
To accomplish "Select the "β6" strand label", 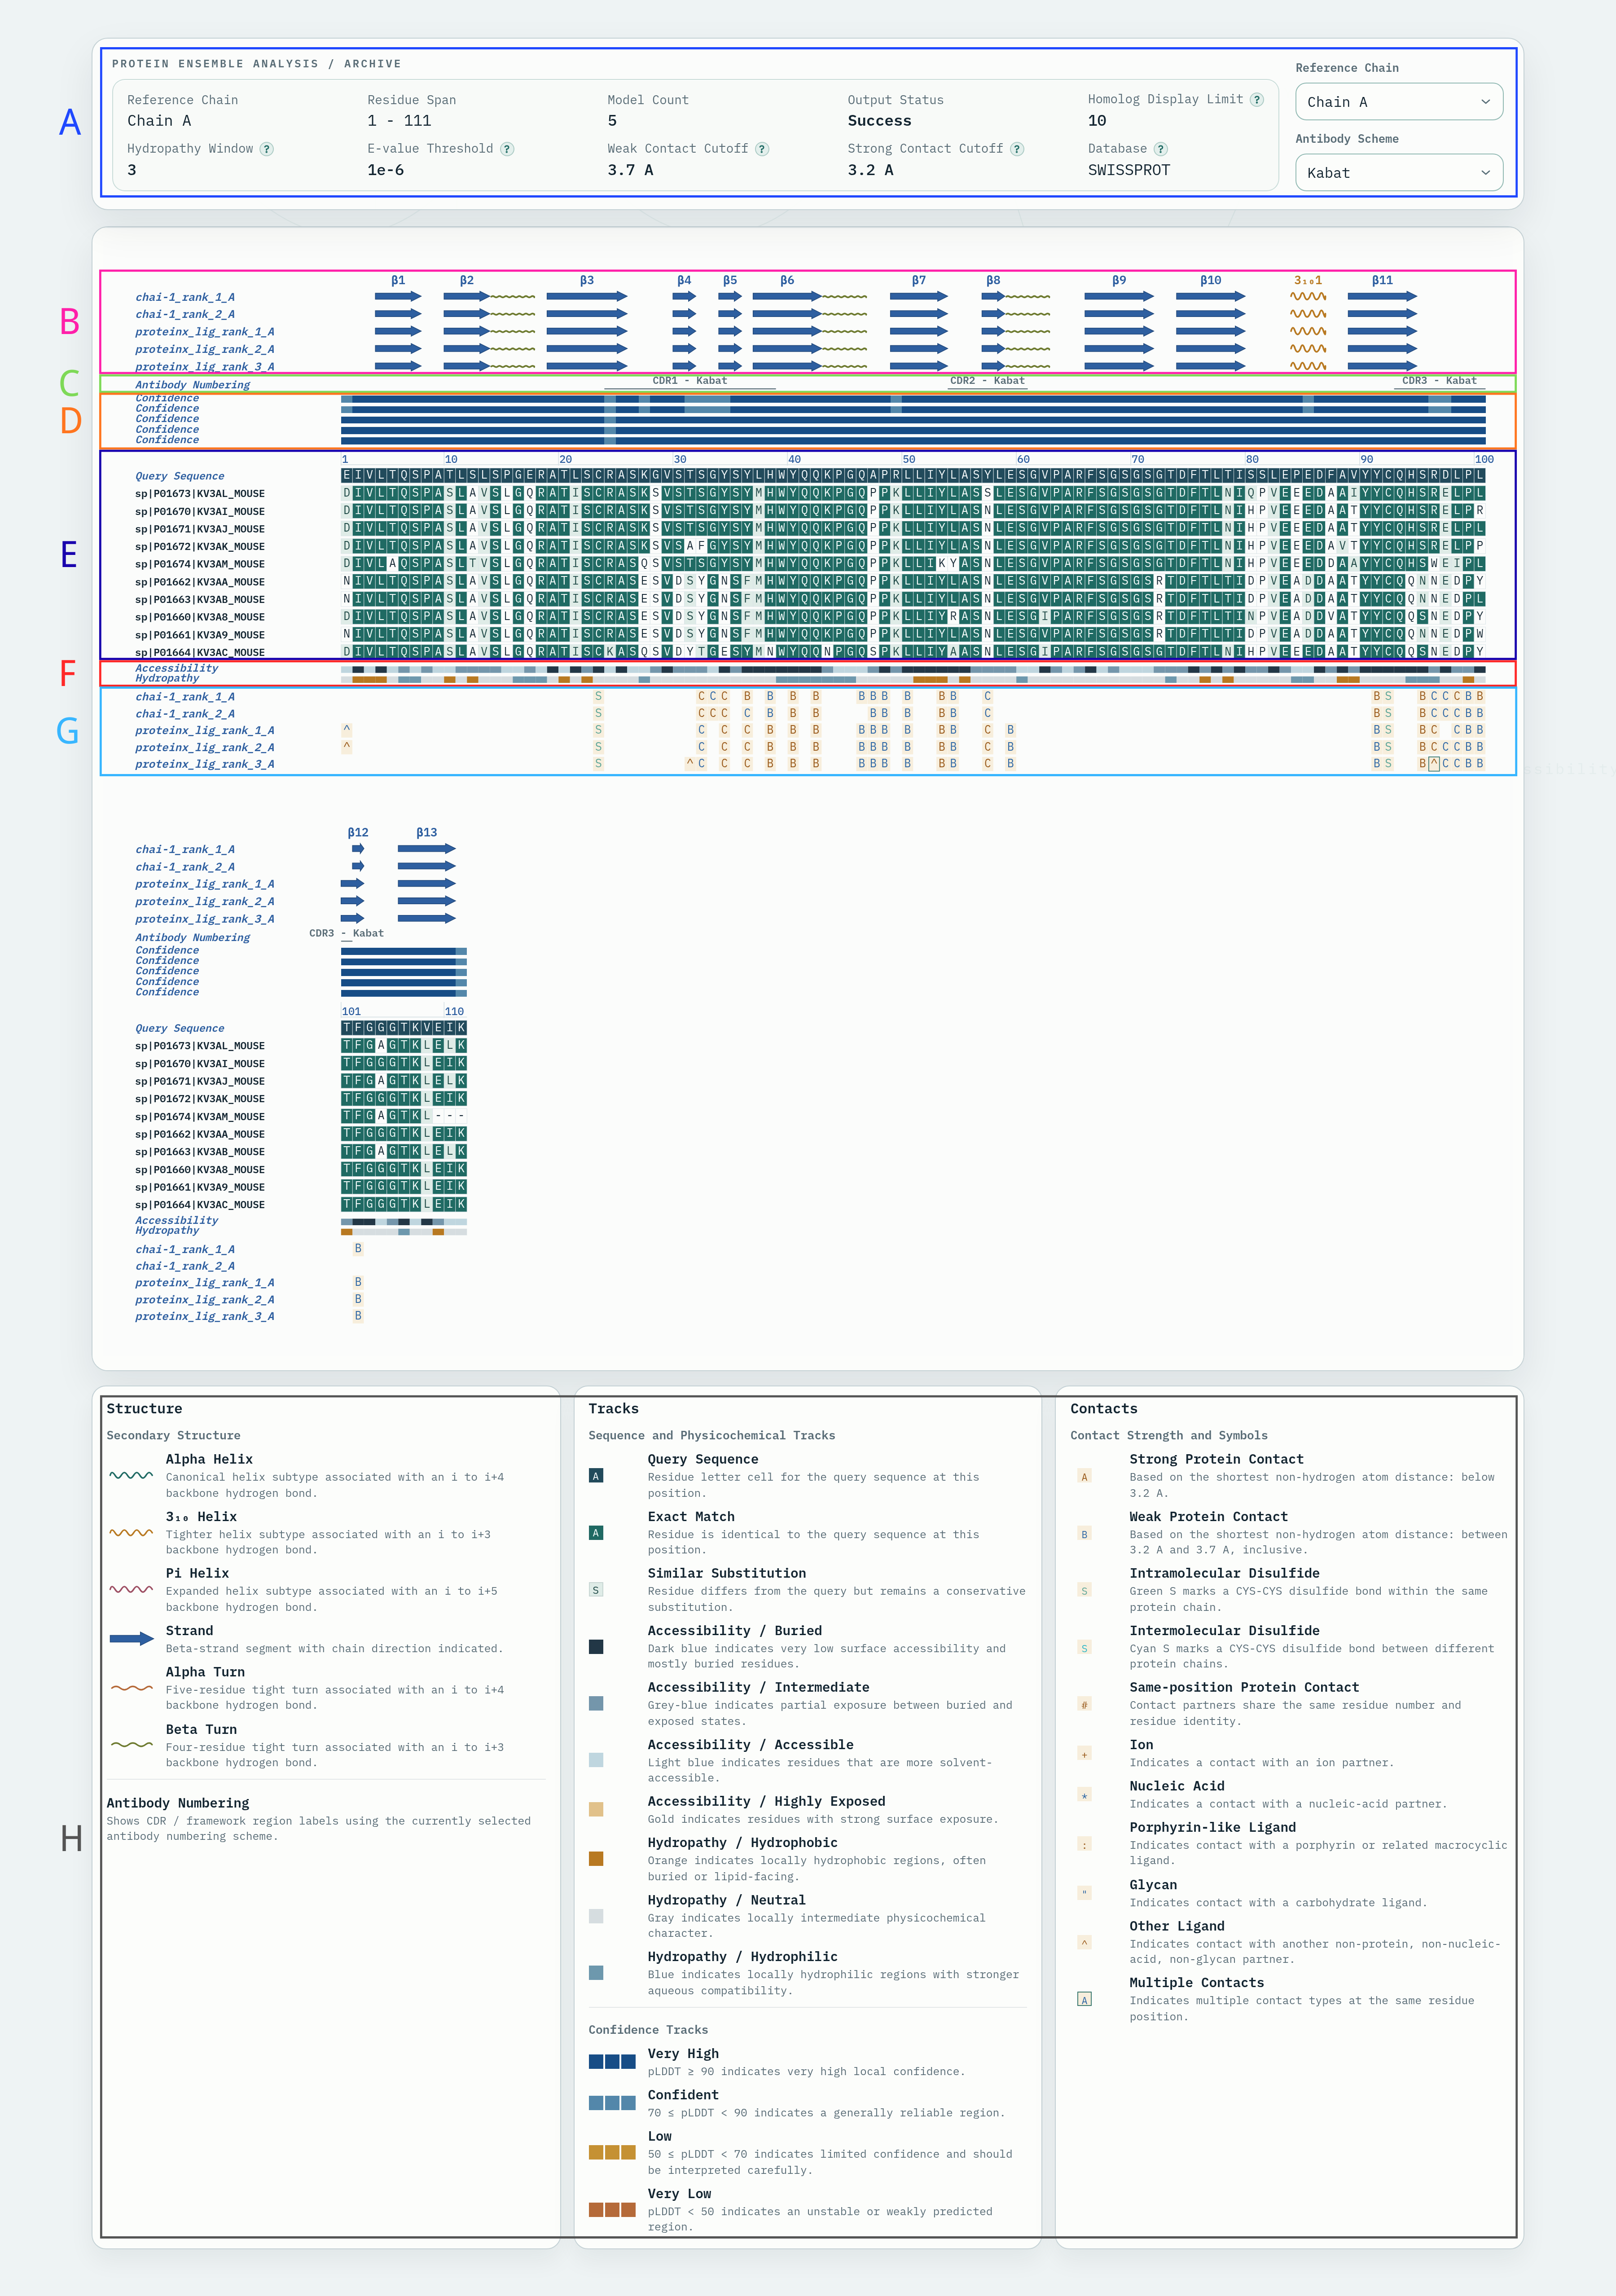I will pos(787,281).
